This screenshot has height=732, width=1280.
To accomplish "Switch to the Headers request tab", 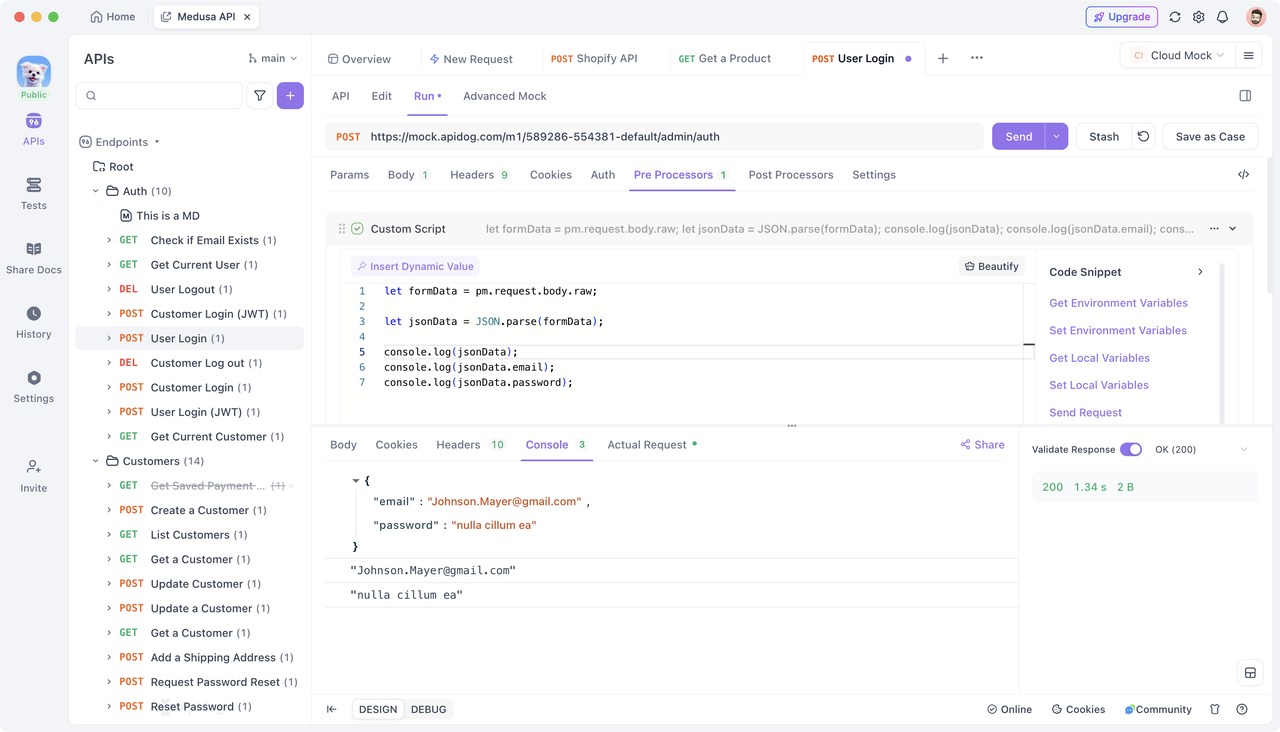I will coord(480,175).
